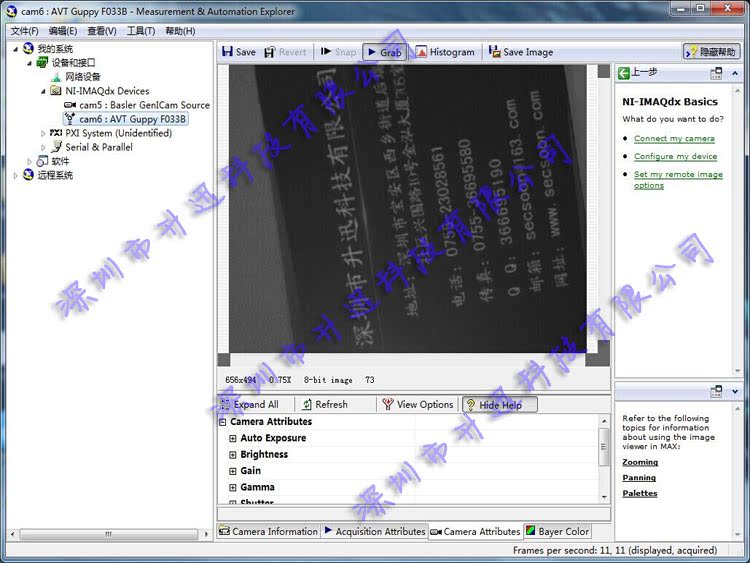The image size is (750, 563).
Task: Click the Hide Help button
Action: pos(499,405)
